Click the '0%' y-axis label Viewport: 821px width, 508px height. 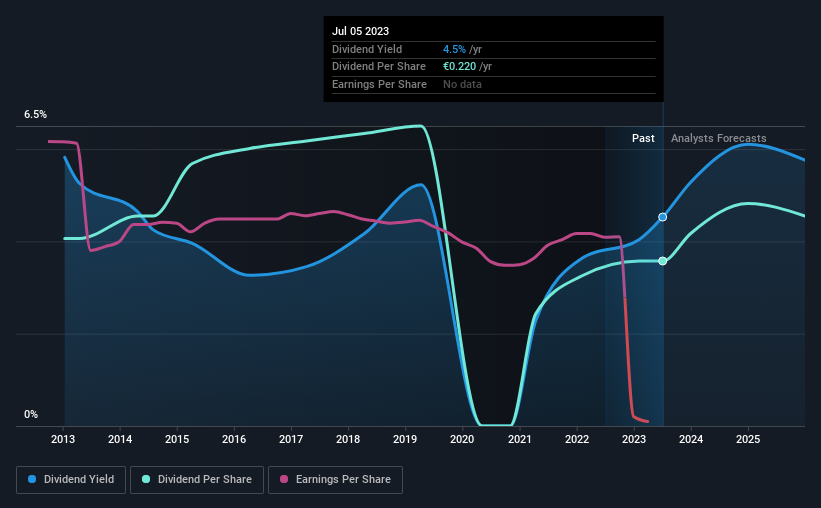31,414
